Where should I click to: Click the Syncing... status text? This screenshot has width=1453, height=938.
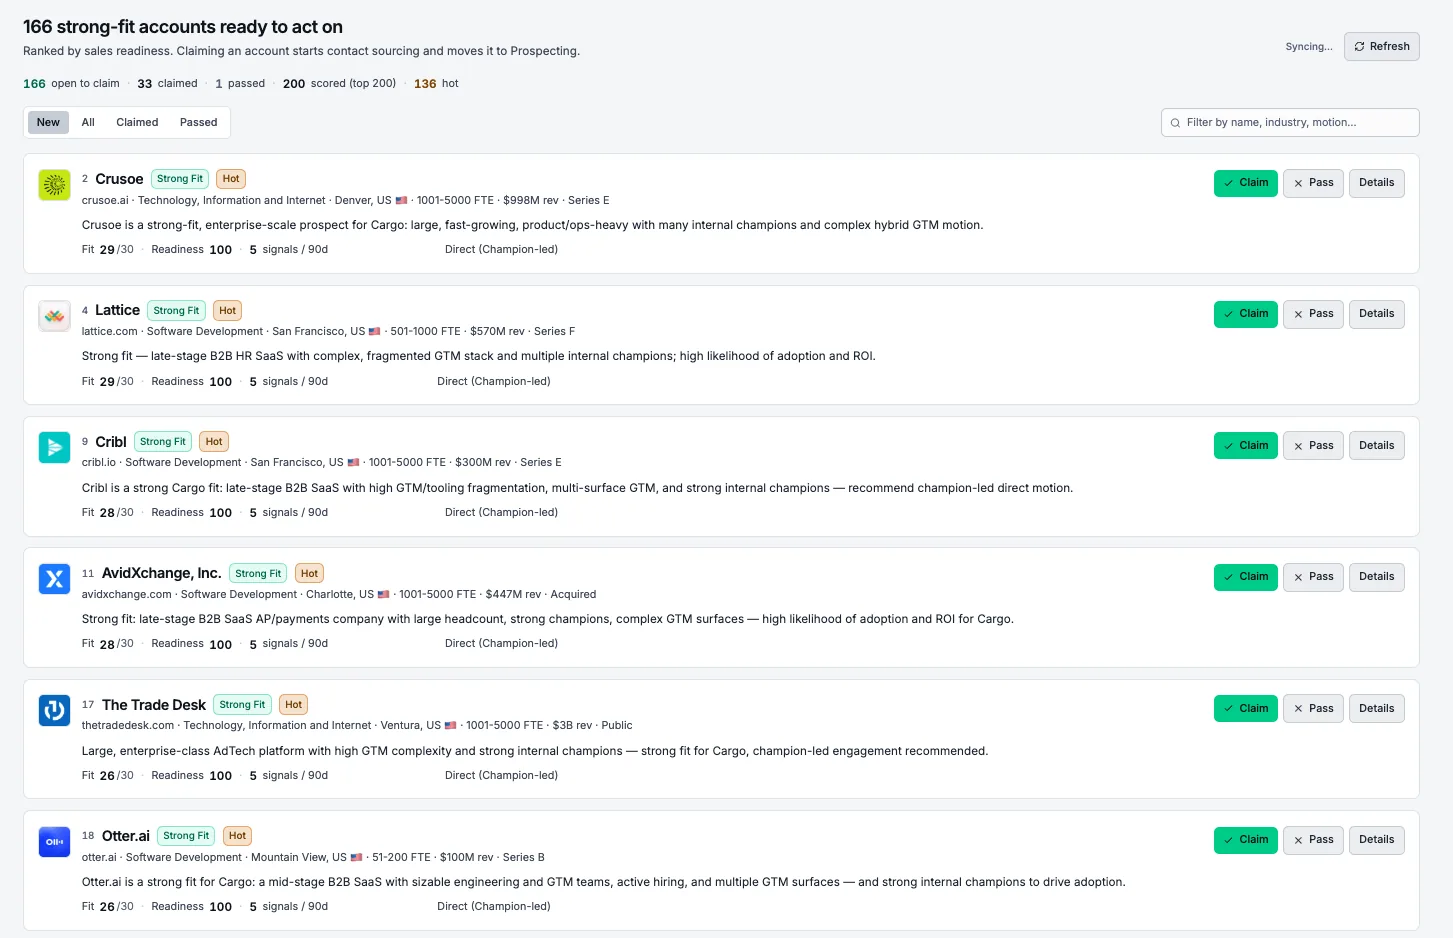[1309, 47]
